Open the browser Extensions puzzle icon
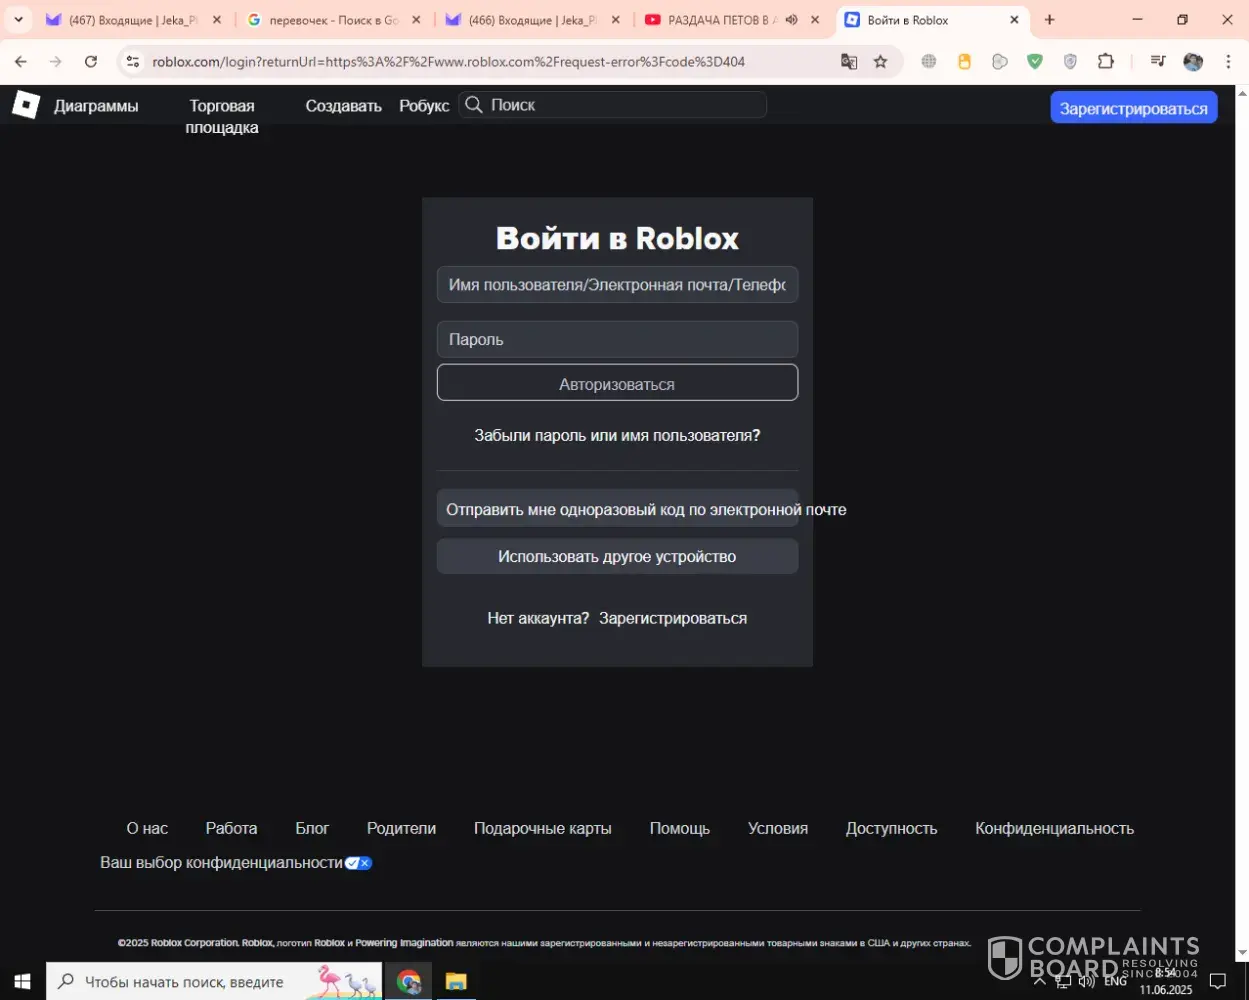The image size is (1249, 1000). click(x=1105, y=62)
